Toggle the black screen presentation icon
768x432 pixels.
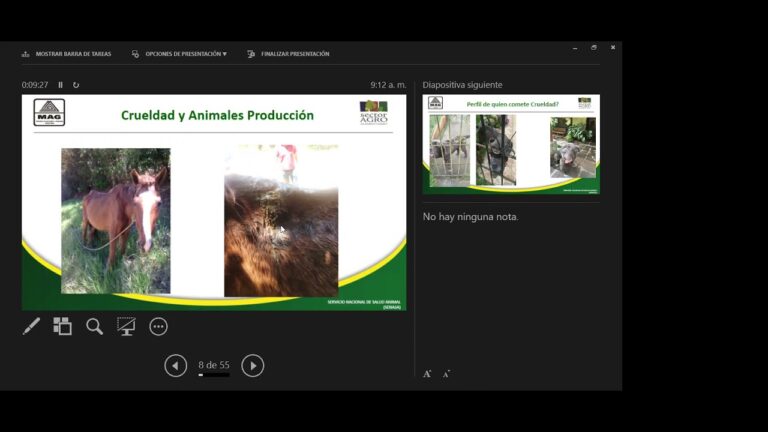coord(126,326)
